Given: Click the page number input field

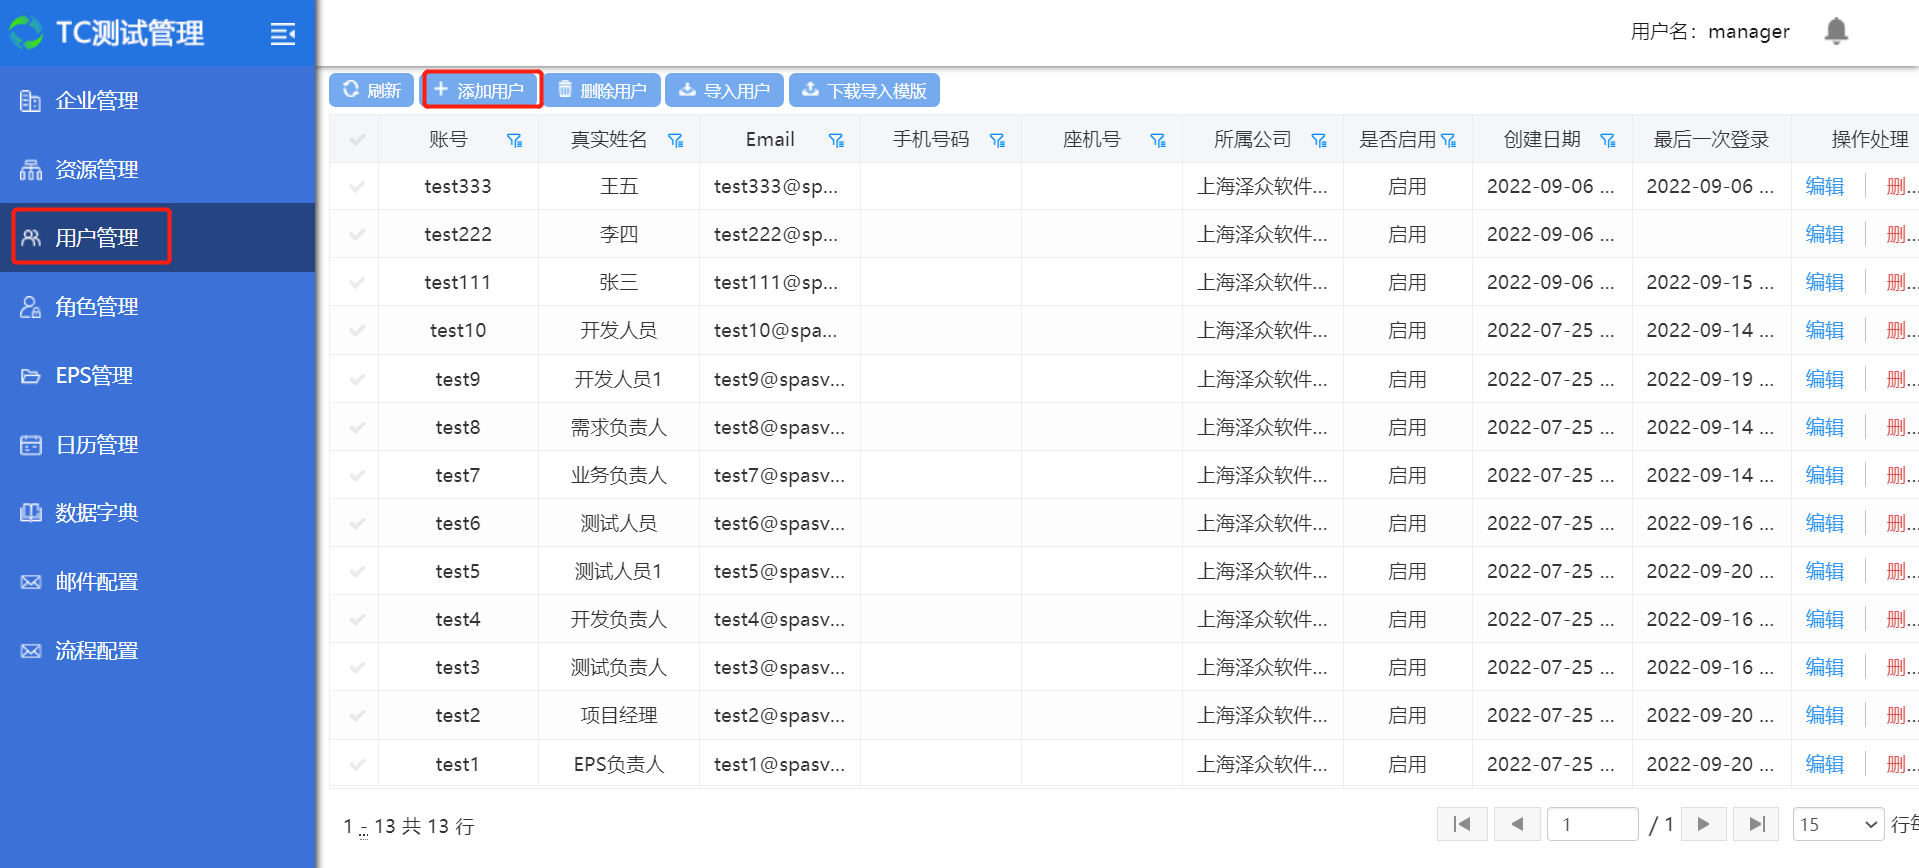Looking at the screenshot, I should click(1592, 824).
